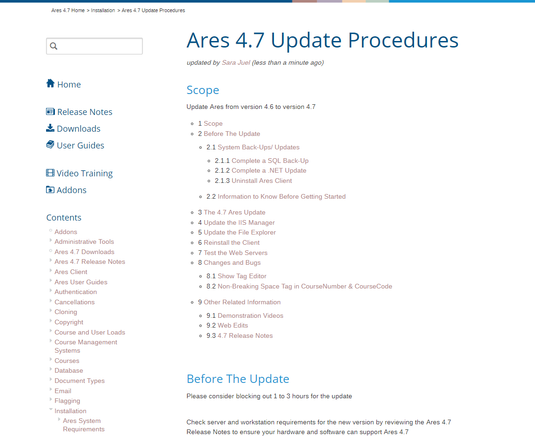Jump to Reinstall the Client link
This screenshot has width=535, height=436.
(x=232, y=243)
